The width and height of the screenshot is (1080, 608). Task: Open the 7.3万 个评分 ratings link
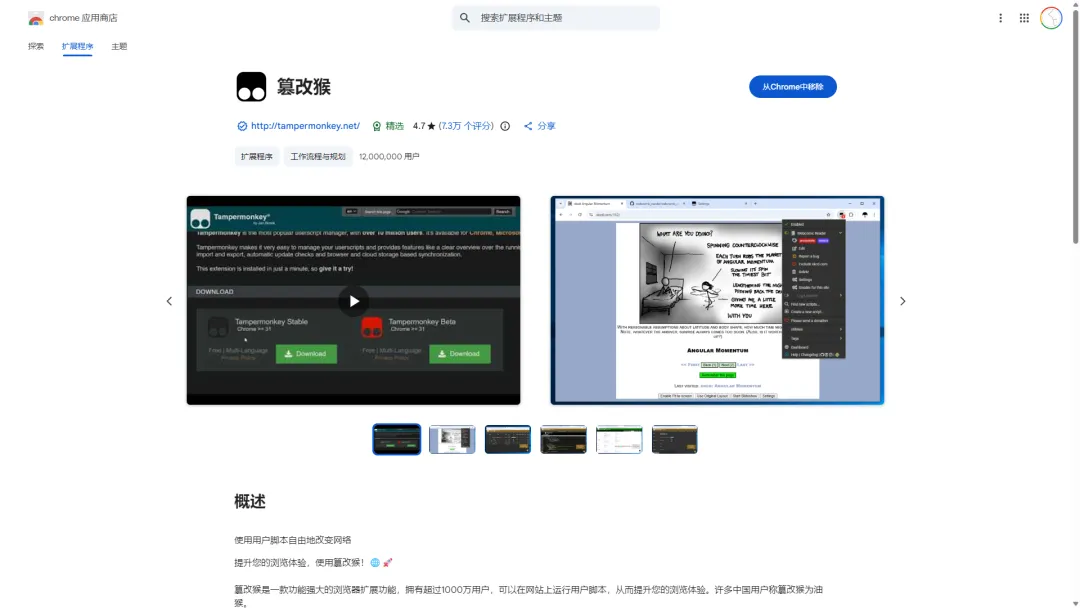point(466,126)
